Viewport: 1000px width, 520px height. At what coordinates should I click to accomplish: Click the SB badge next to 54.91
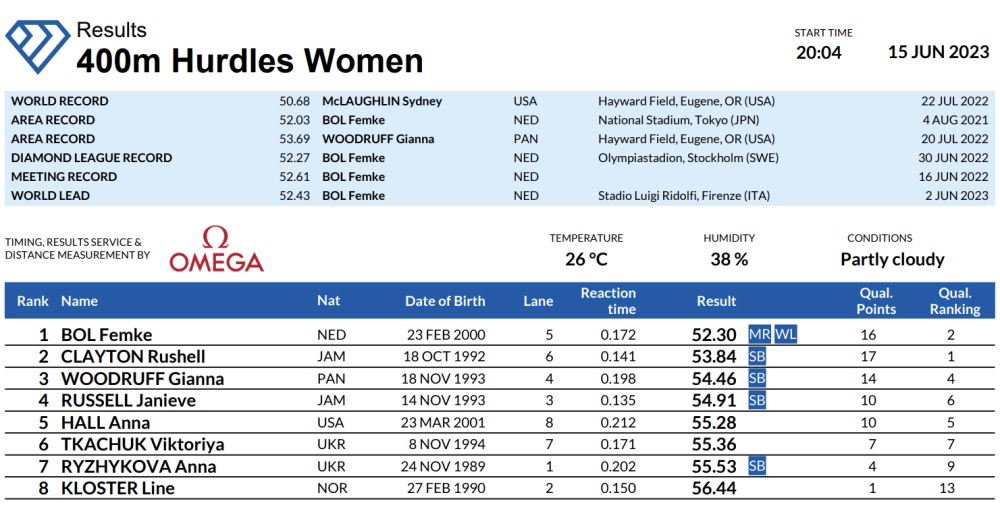pos(757,400)
